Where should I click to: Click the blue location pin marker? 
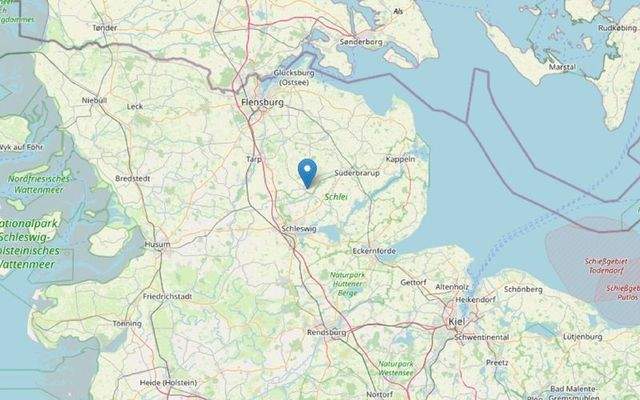coord(307,173)
